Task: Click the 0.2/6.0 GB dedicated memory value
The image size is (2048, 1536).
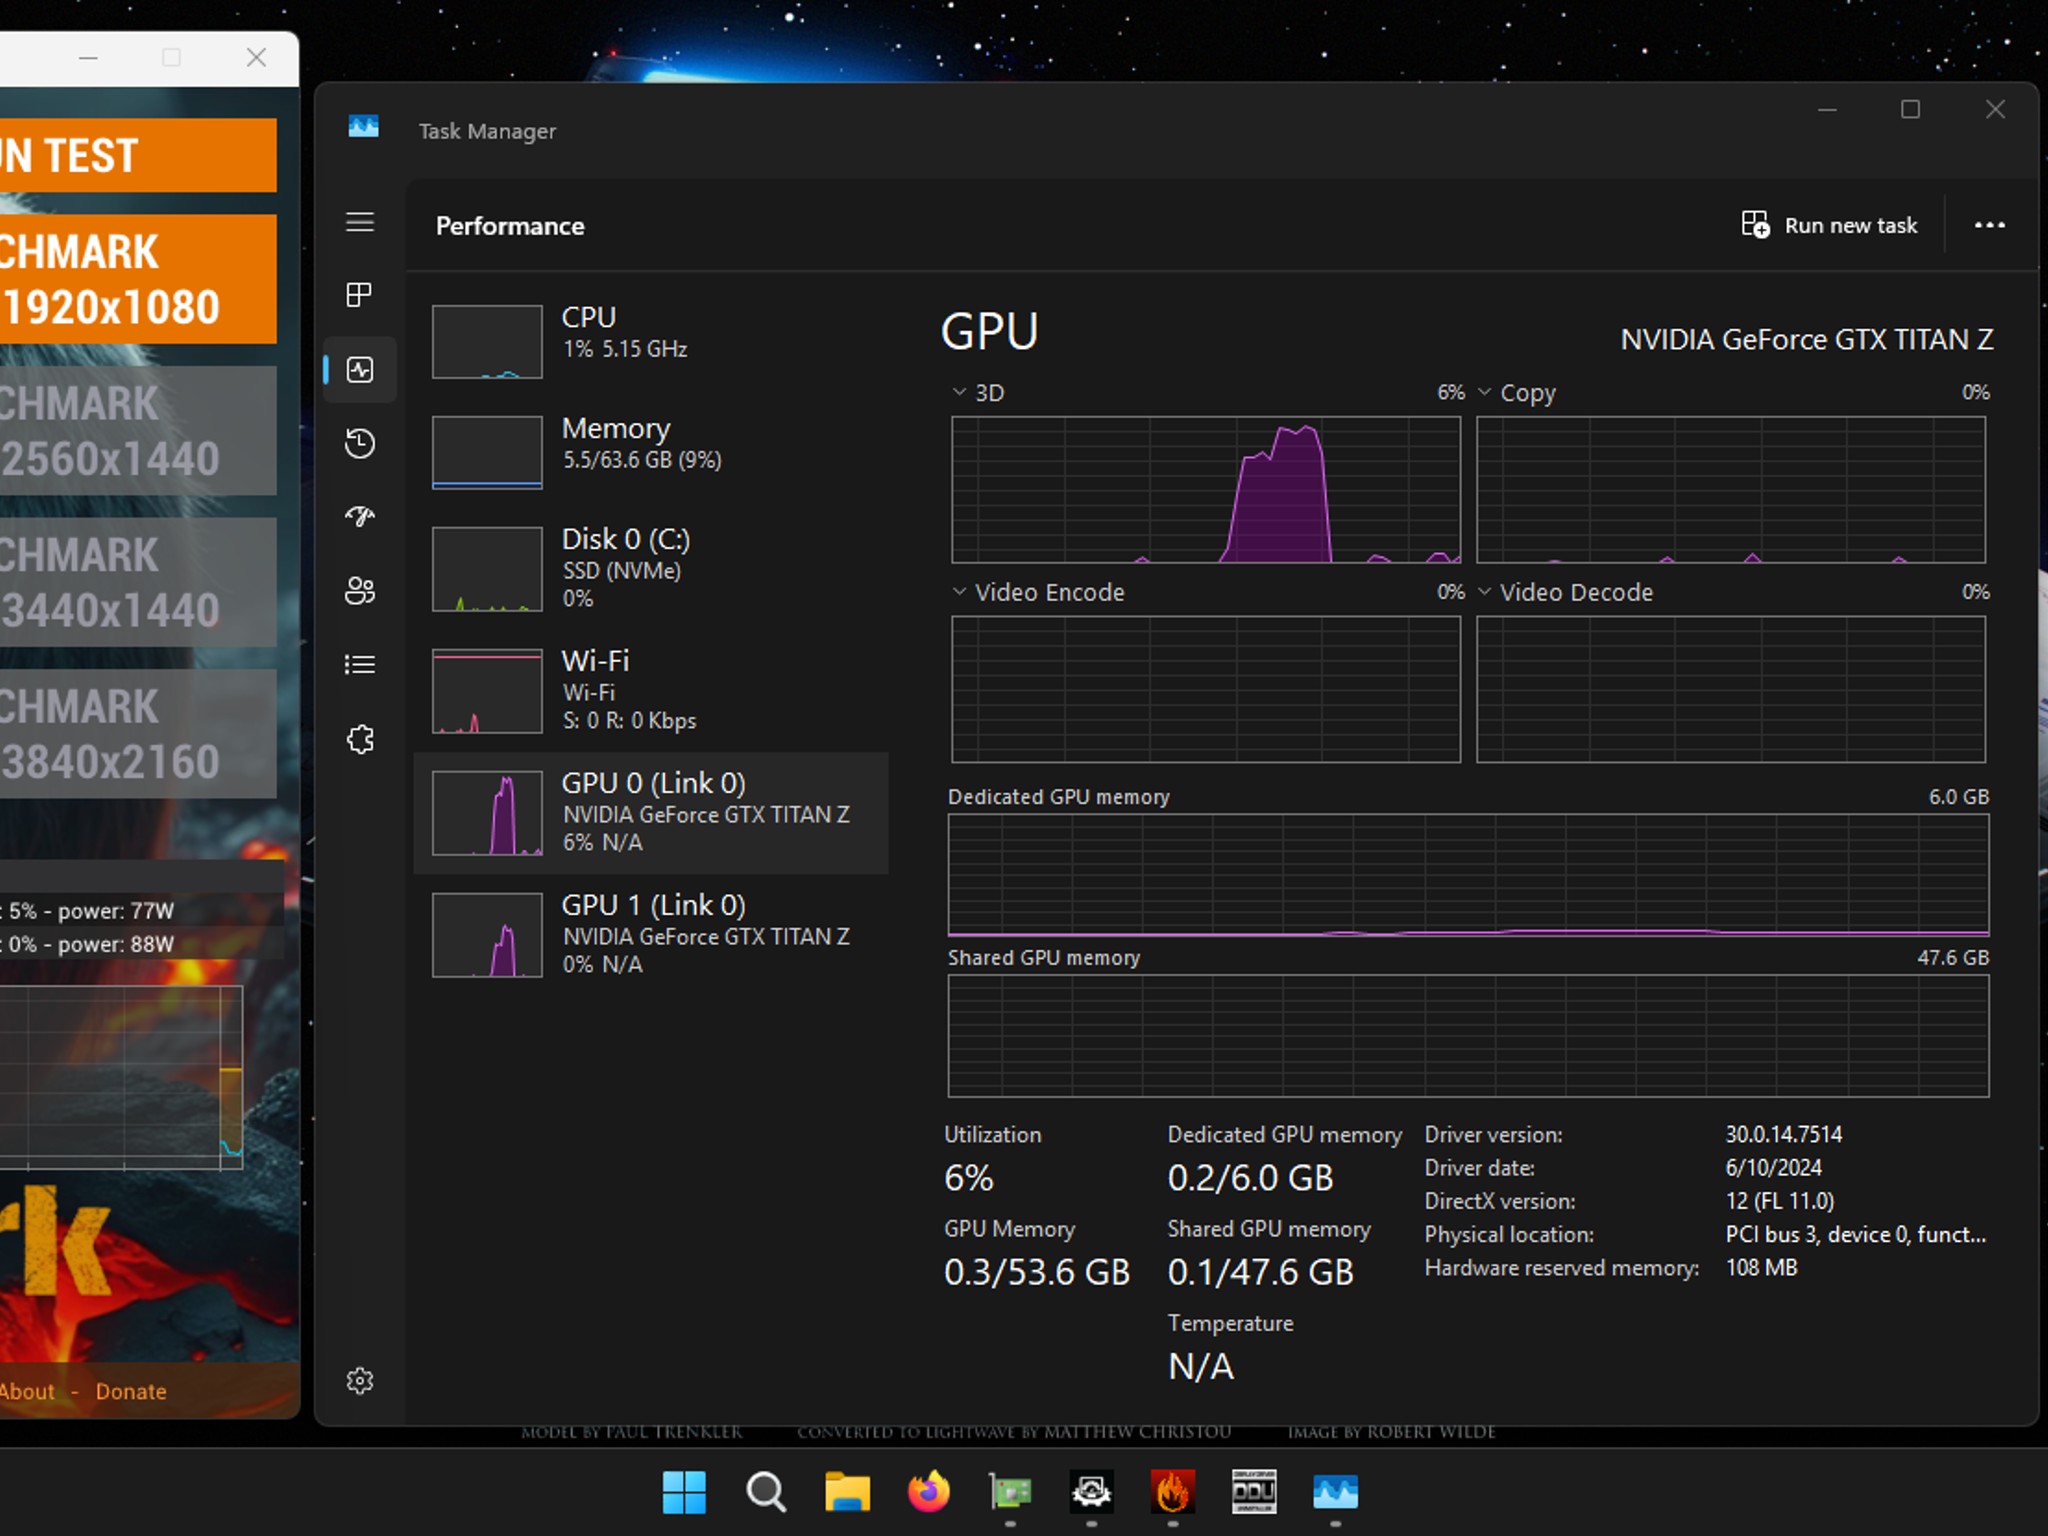Action: (x=1250, y=1178)
